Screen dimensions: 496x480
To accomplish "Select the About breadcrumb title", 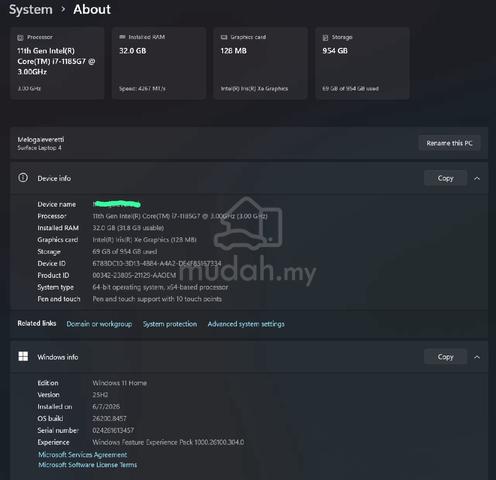I will 92,9.
